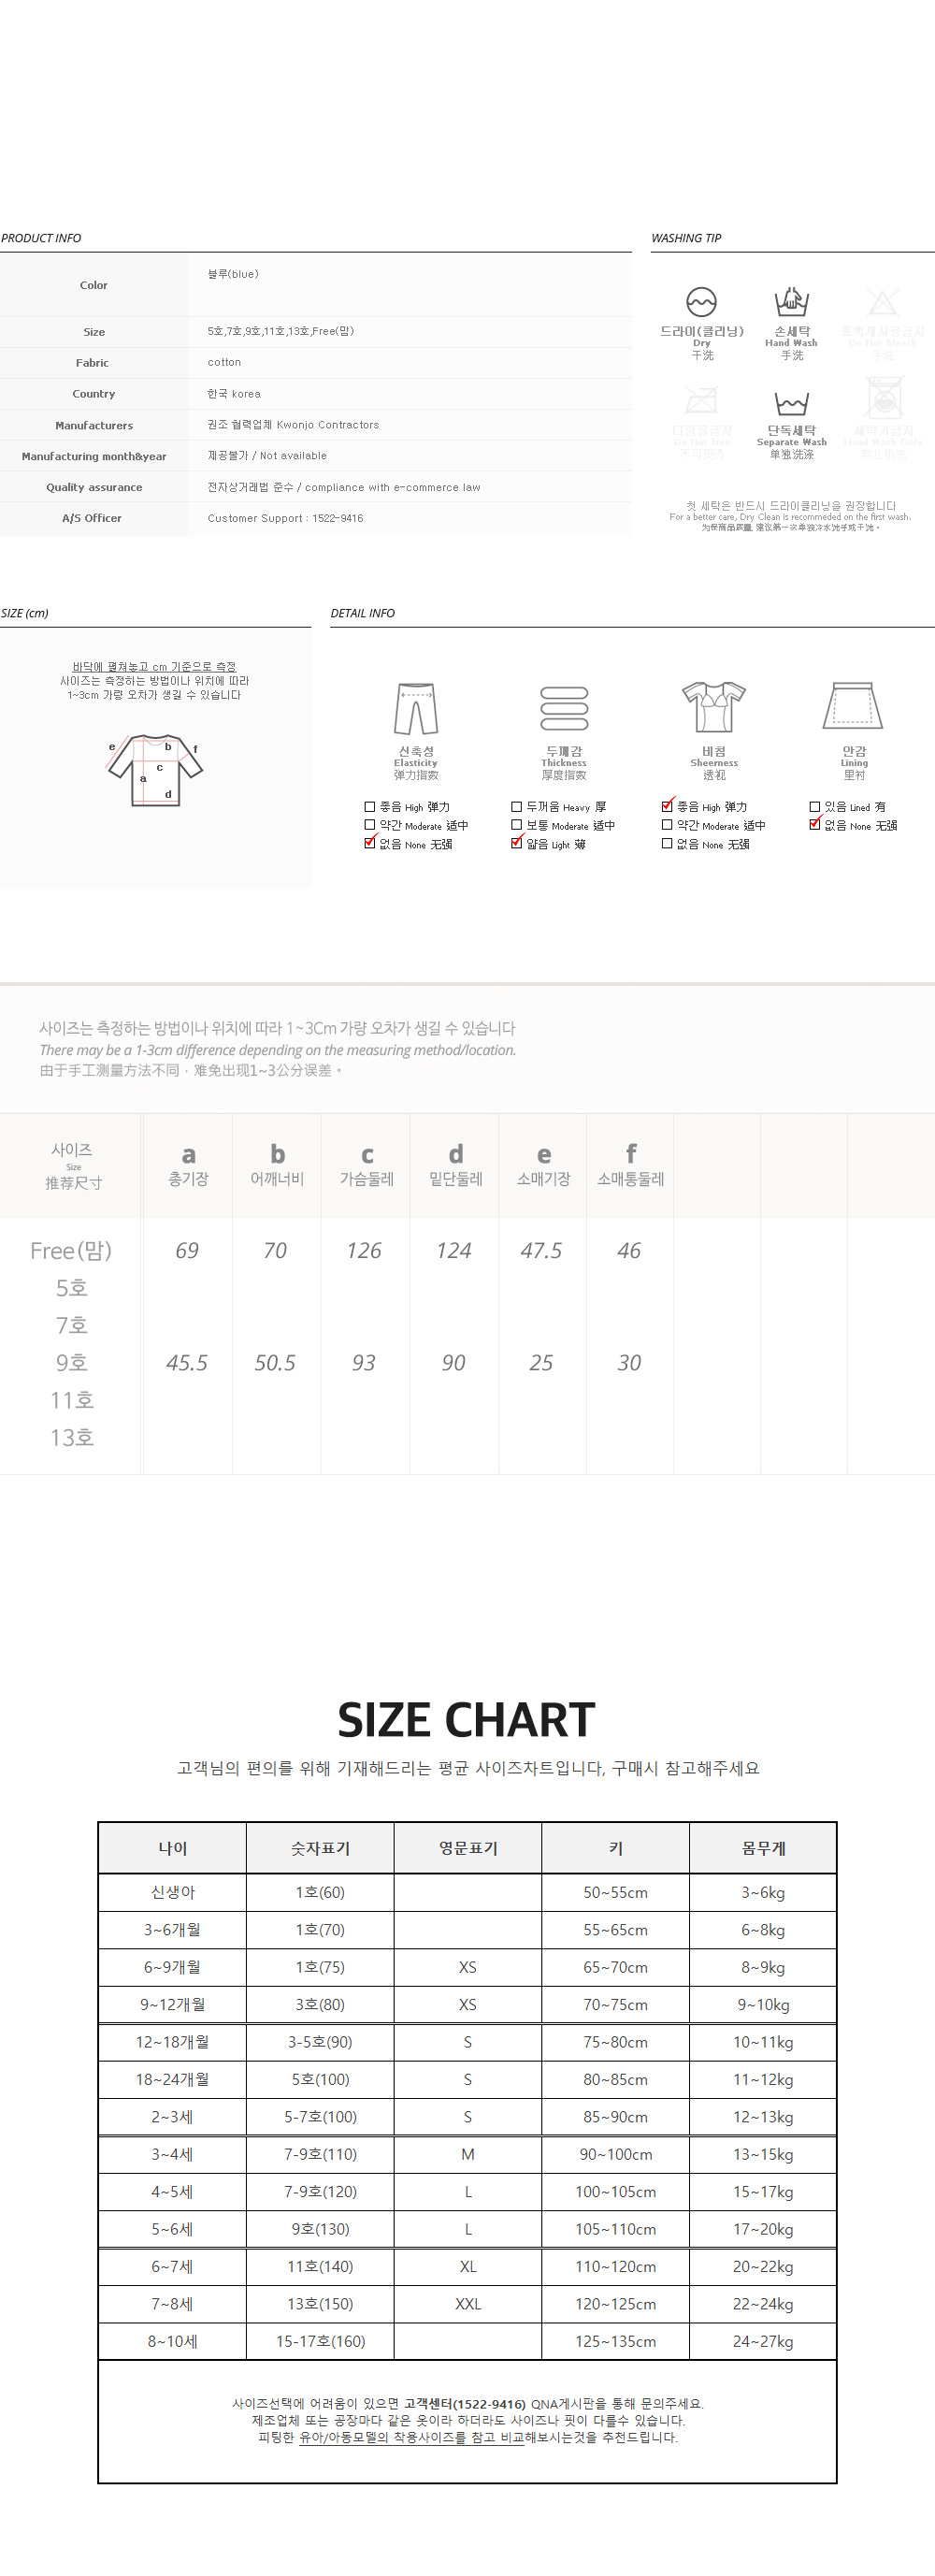Click the PRODUCT INFO section heading
The height and width of the screenshot is (2576, 935).
click(41, 238)
